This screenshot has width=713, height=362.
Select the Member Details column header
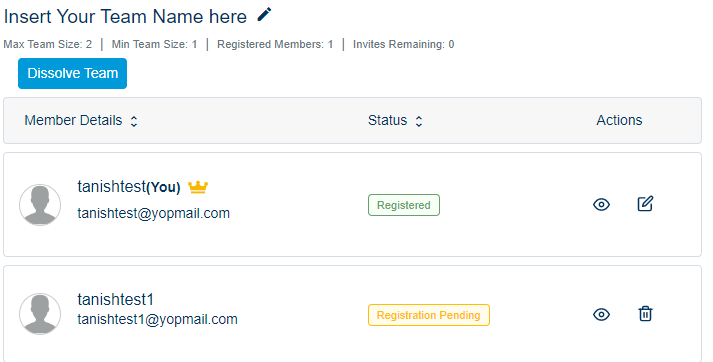(x=73, y=121)
